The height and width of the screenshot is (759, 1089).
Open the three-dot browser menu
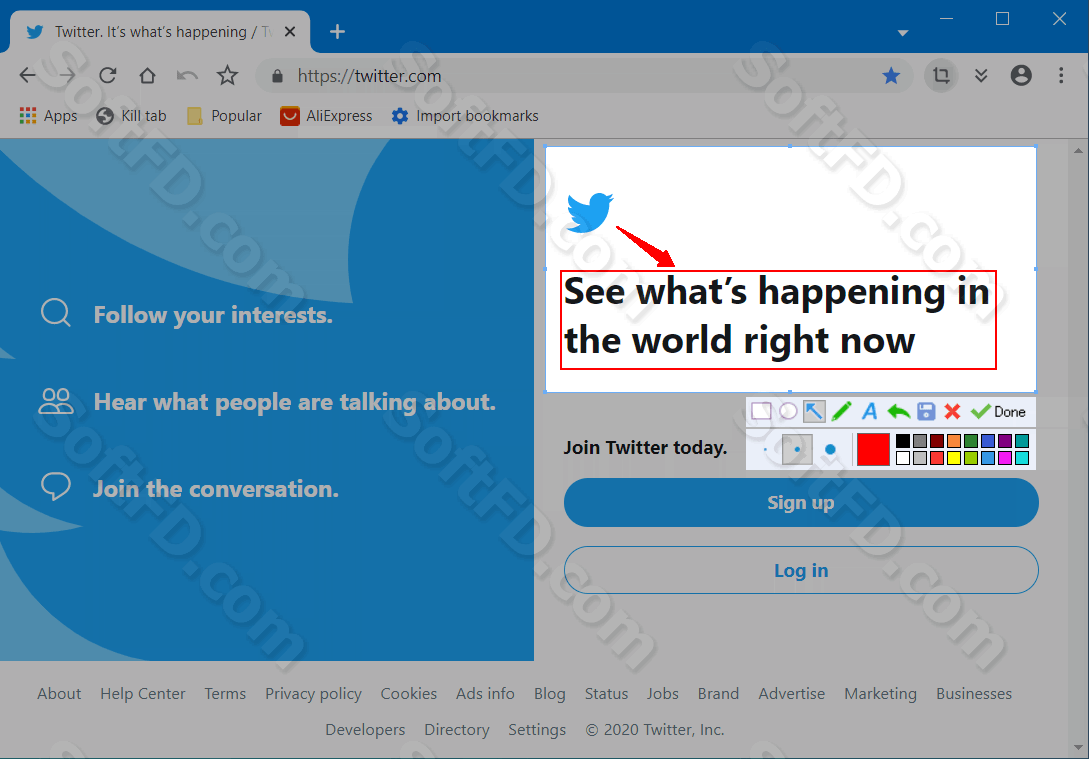(x=1061, y=75)
